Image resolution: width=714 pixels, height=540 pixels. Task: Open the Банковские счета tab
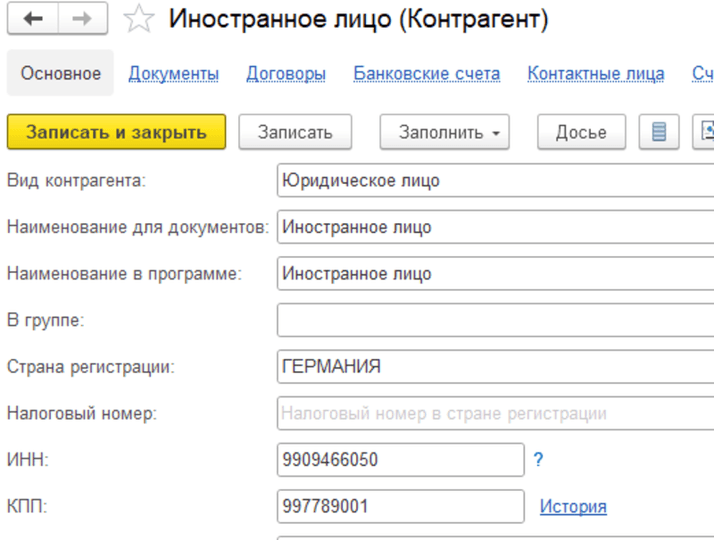[x=427, y=74]
